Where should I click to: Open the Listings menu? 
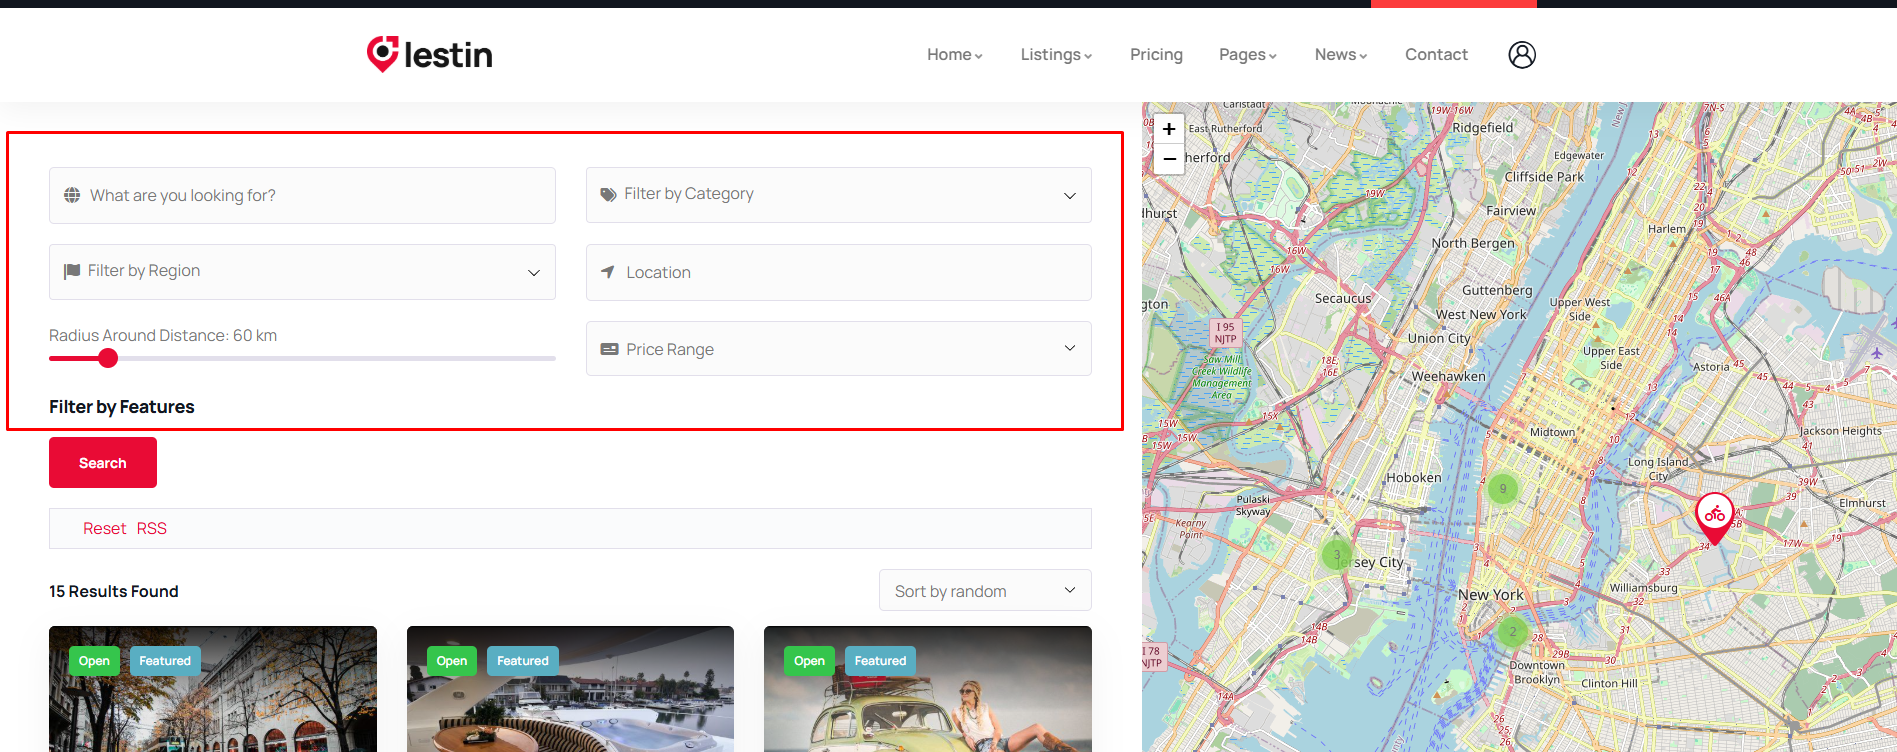(1056, 55)
